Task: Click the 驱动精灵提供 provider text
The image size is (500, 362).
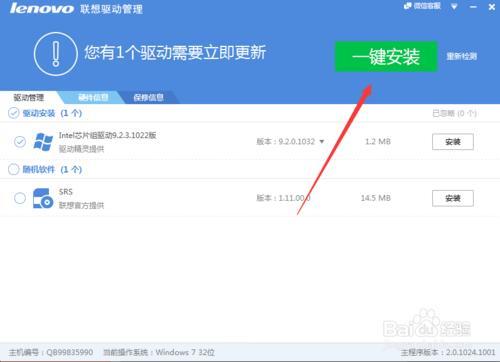Action: 81,149
